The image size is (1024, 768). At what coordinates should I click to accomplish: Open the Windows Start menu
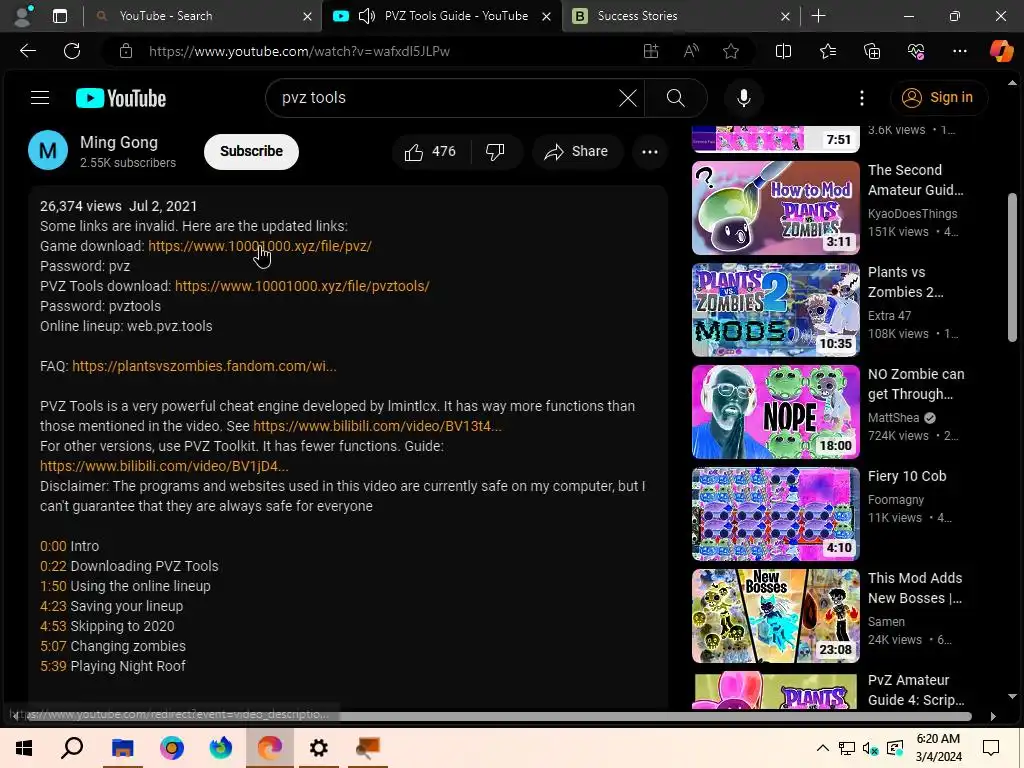coord(24,748)
